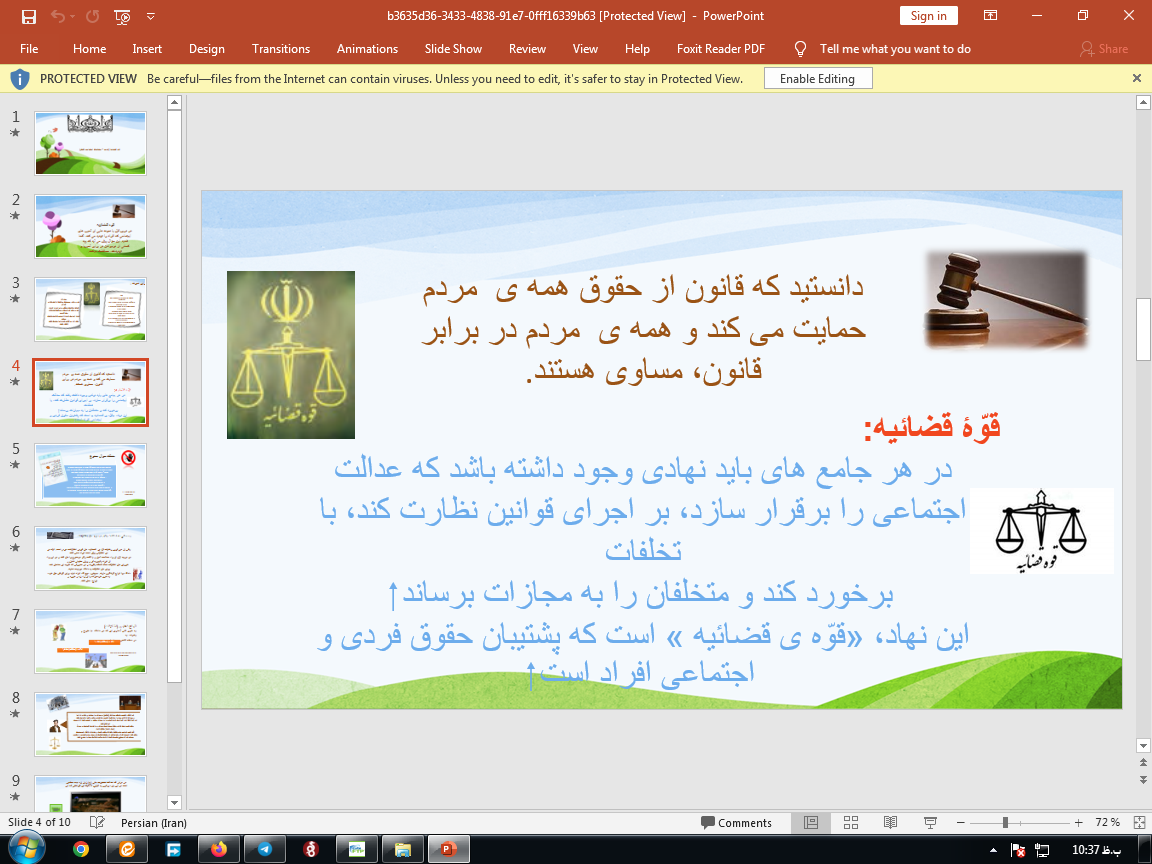The image size is (1152, 864).
Task: Open the Comments pane
Action: 738,823
